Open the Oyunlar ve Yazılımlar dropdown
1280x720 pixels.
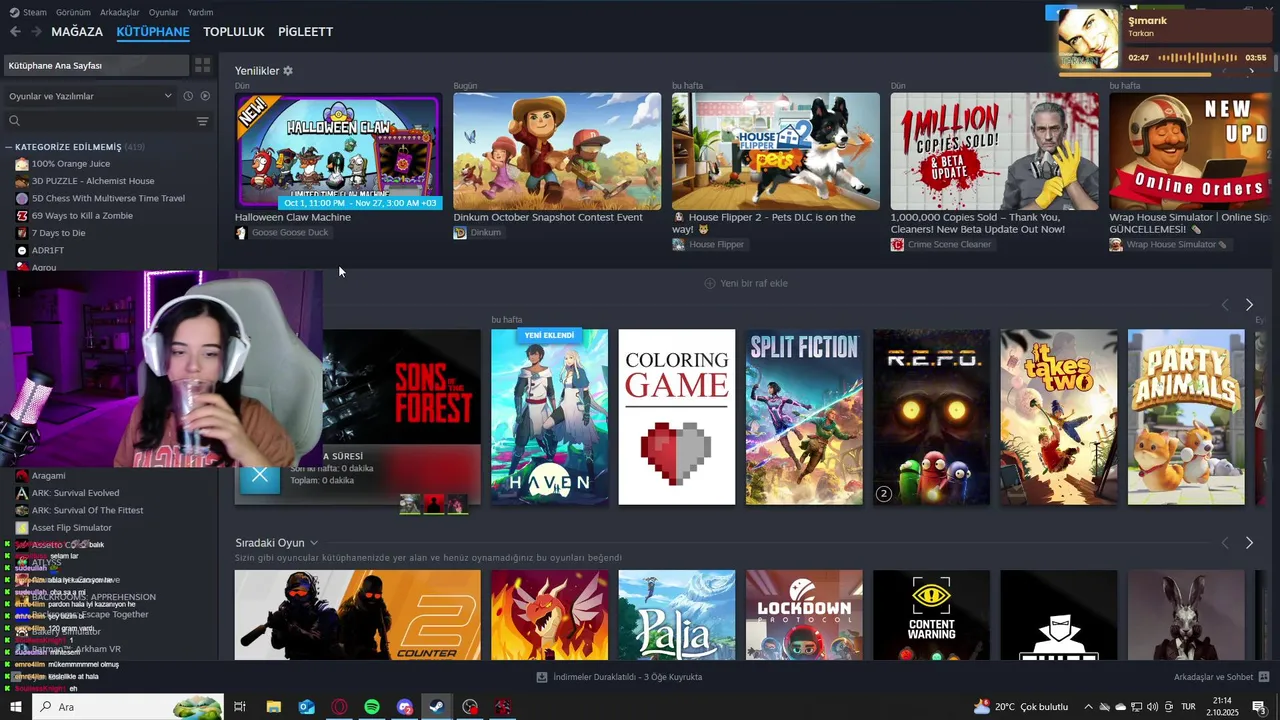(x=90, y=96)
